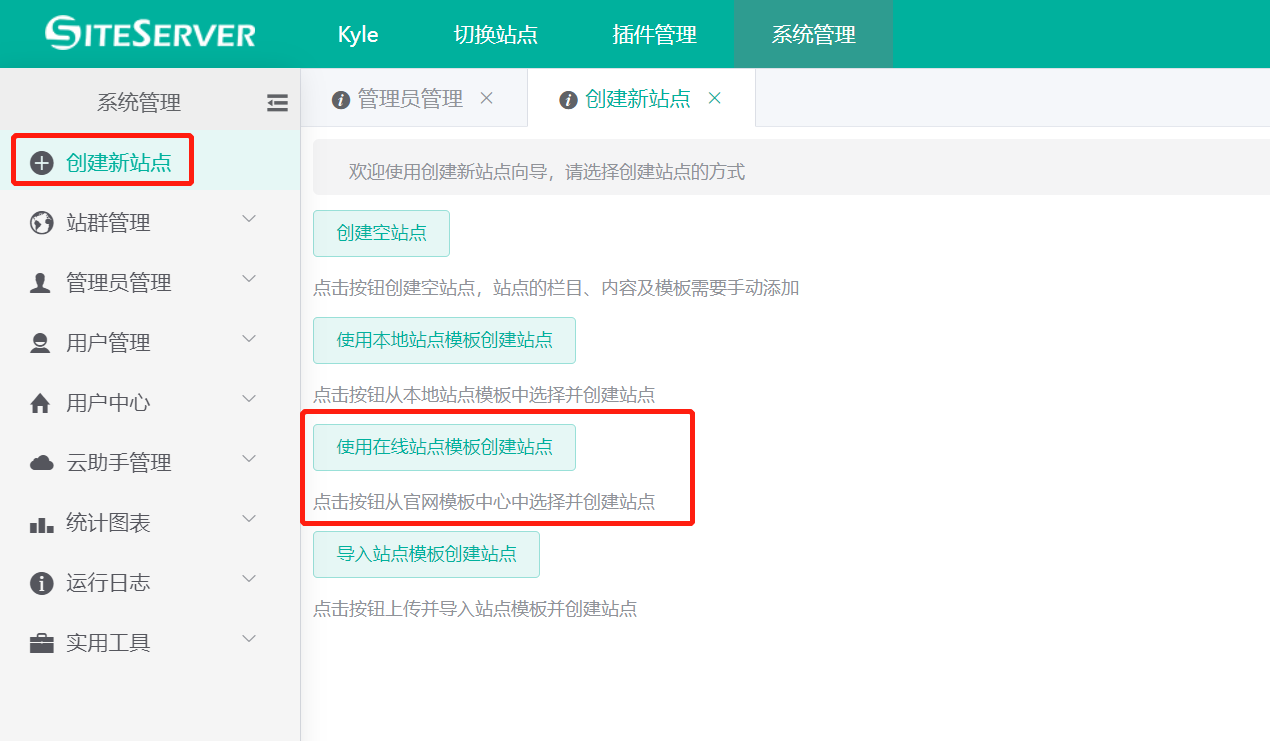Screen dimensions: 1270x741
Task: Expand the 运行日志 chevron
Action: [250, 580]
